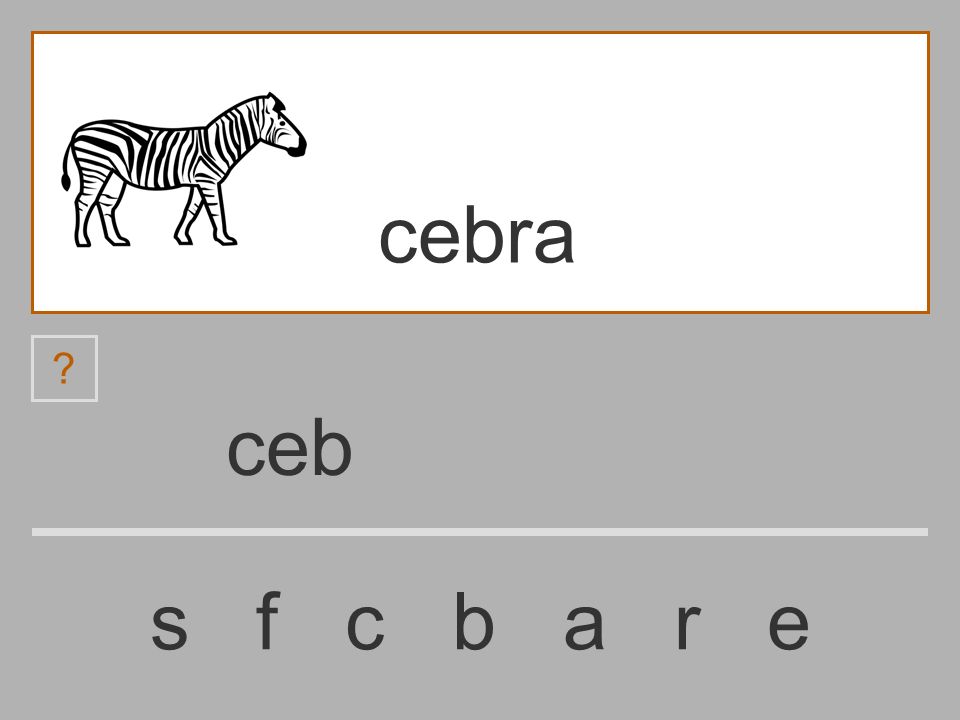Screen dimensions: 960x720
Task: Click the typed "e" in answer "ceb"
Action: tap(288, 453)
